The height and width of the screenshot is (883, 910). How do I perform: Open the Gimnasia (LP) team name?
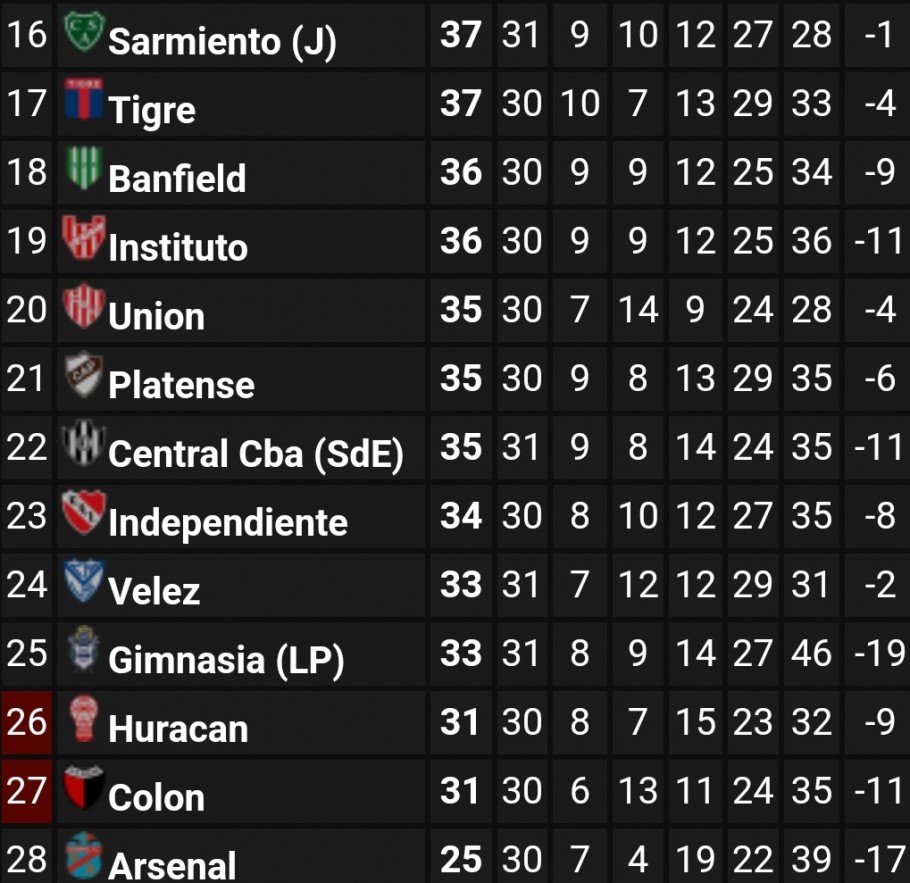point(226,660)
